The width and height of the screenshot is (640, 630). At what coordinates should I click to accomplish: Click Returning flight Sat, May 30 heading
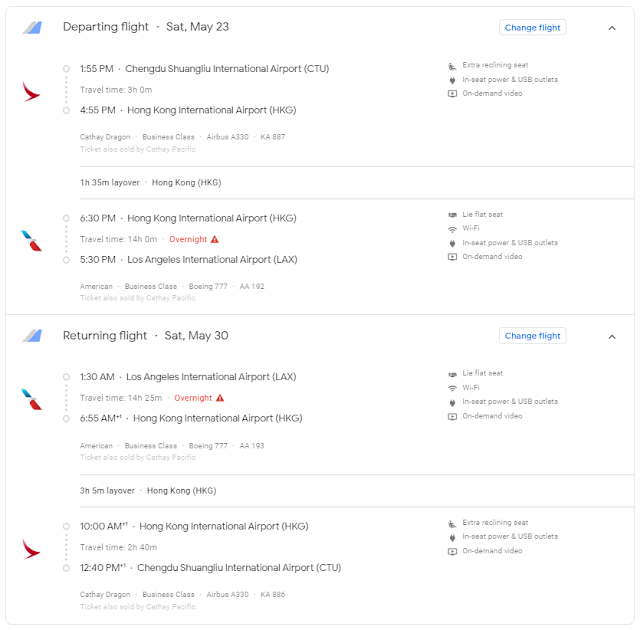[145, 336]
